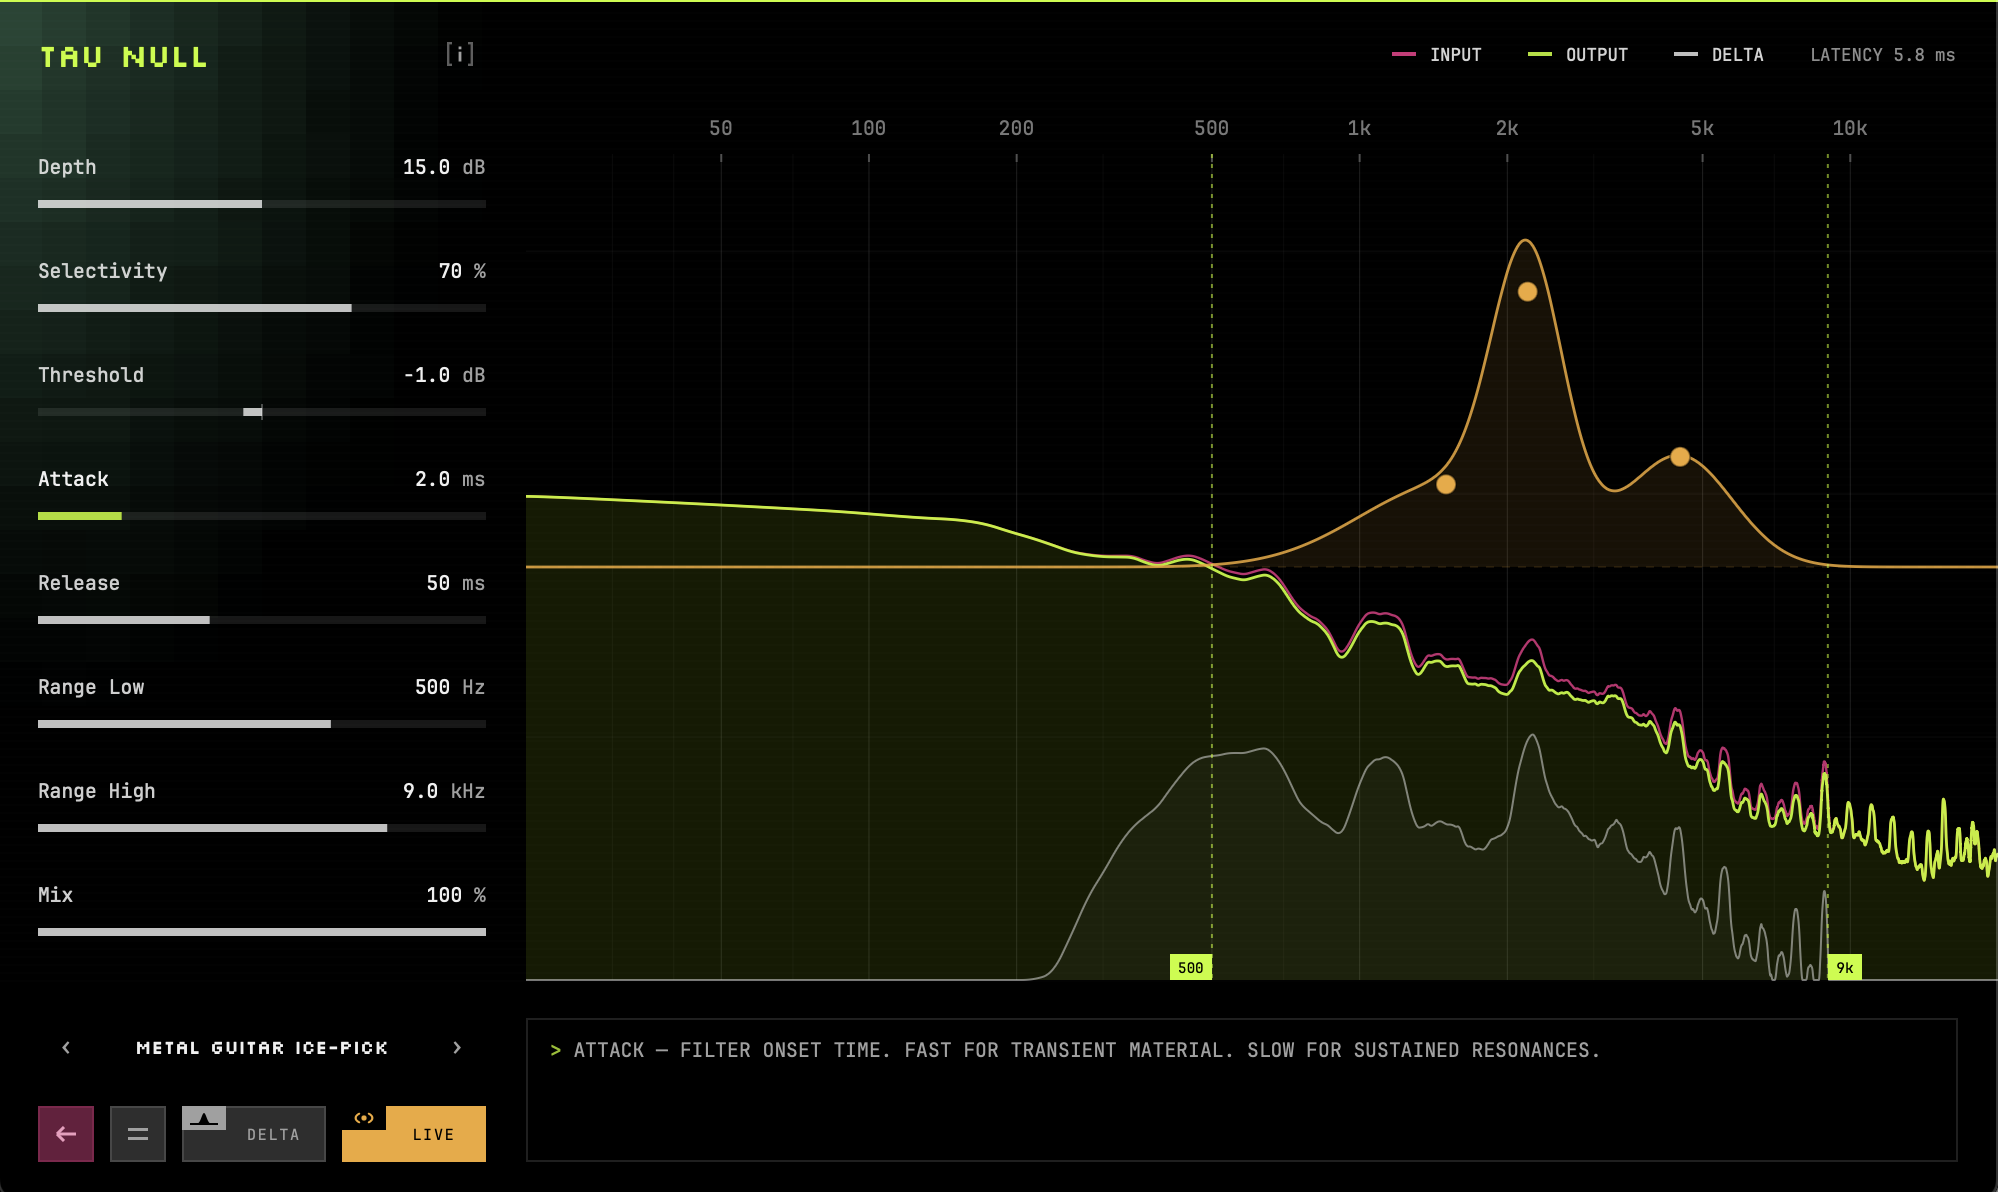1998x1192 pixels.
Task: Click the 9k range-high marker tag
Action: coord(1845,967)
